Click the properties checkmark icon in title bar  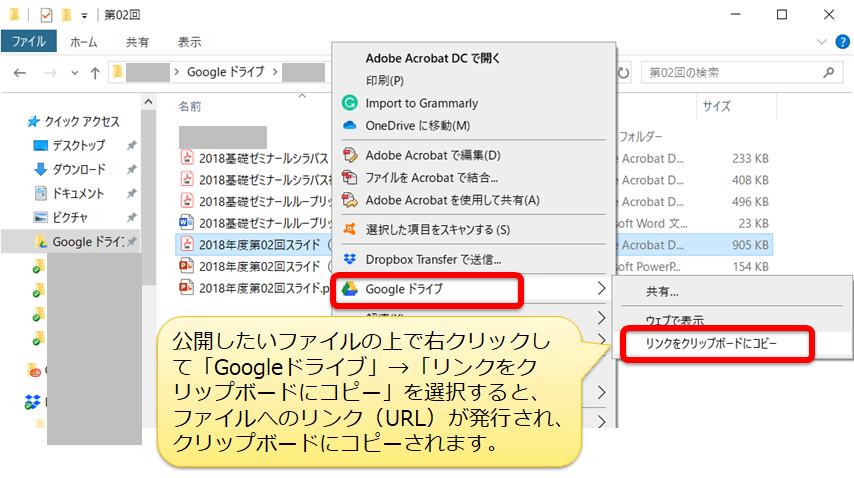[x=46, y=15]
